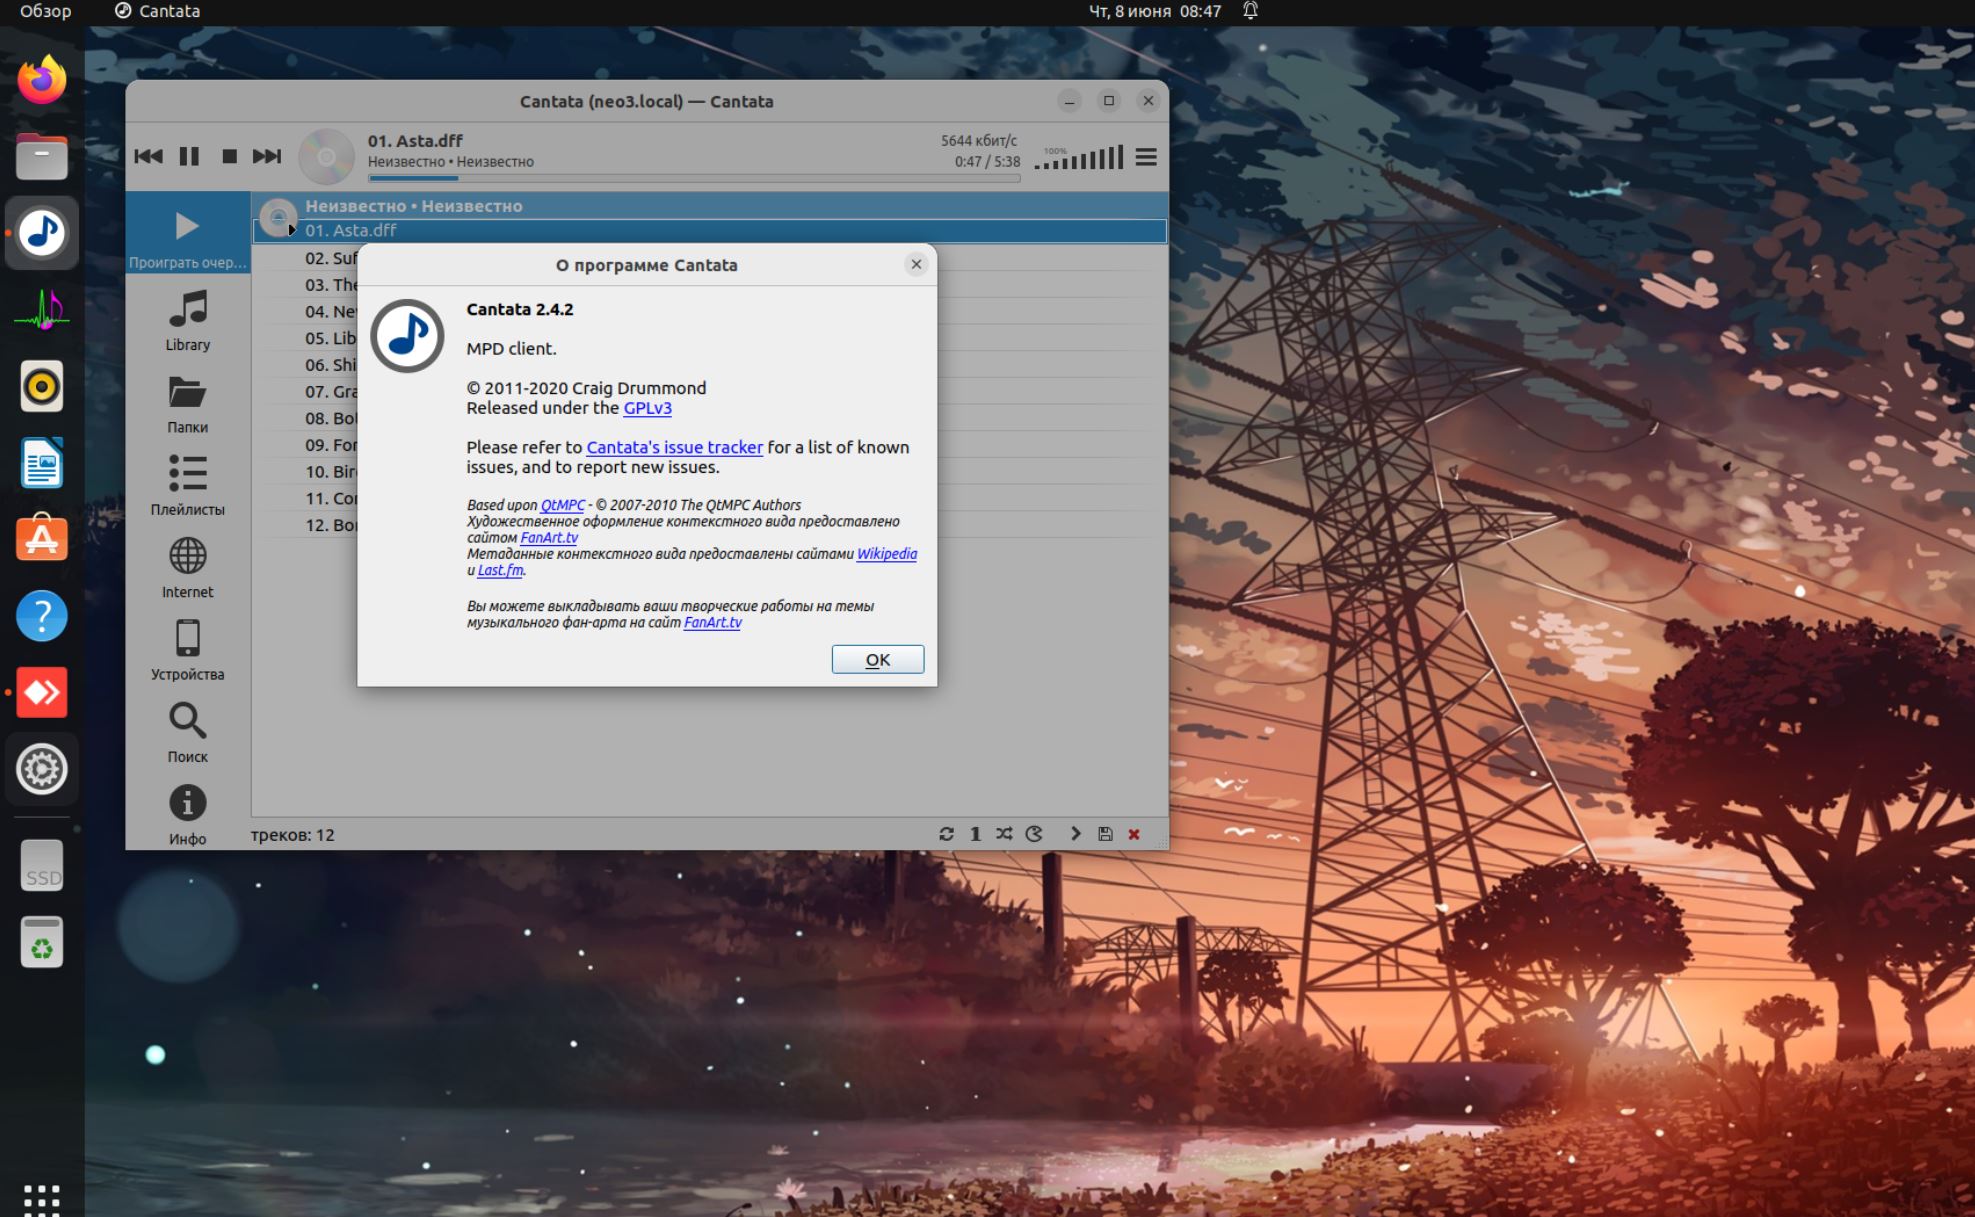The image size is (1975, 1217).
Task: Stop playback with the stop button
Action: coord(229,156)
